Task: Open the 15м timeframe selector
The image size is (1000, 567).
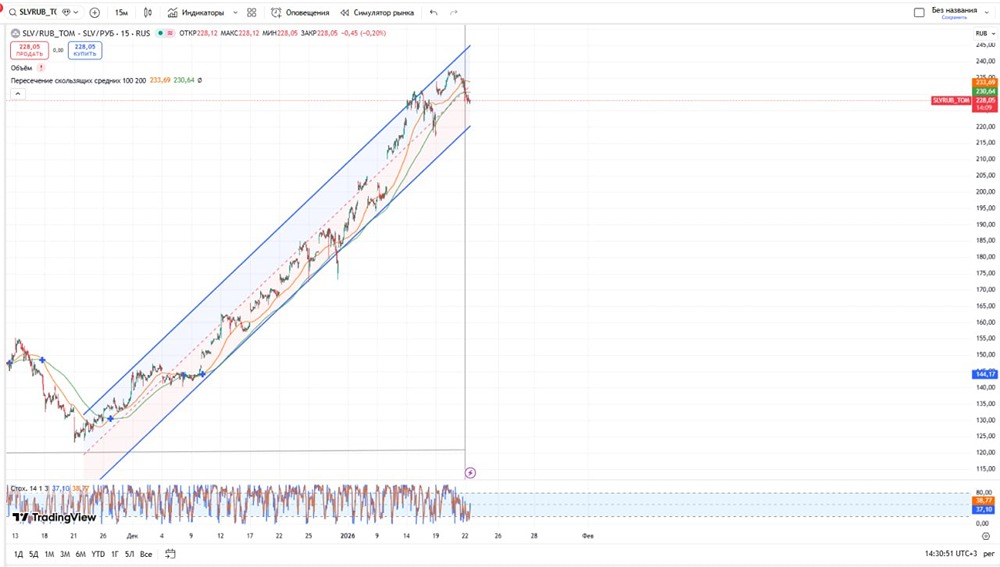Action: (121, 13)
